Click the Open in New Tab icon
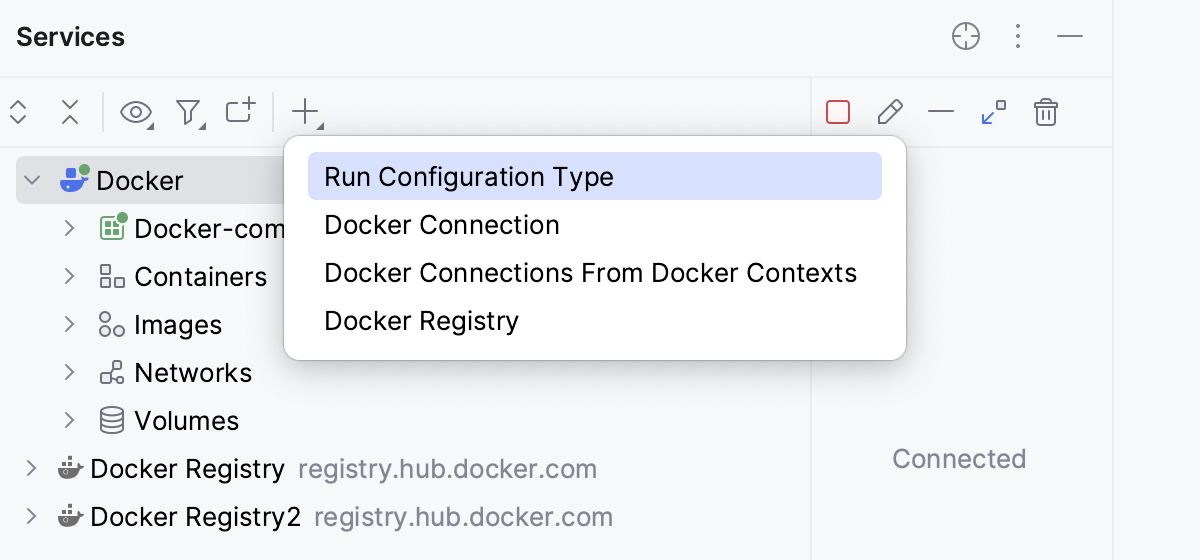1200x560 pixels. [240, 111]
